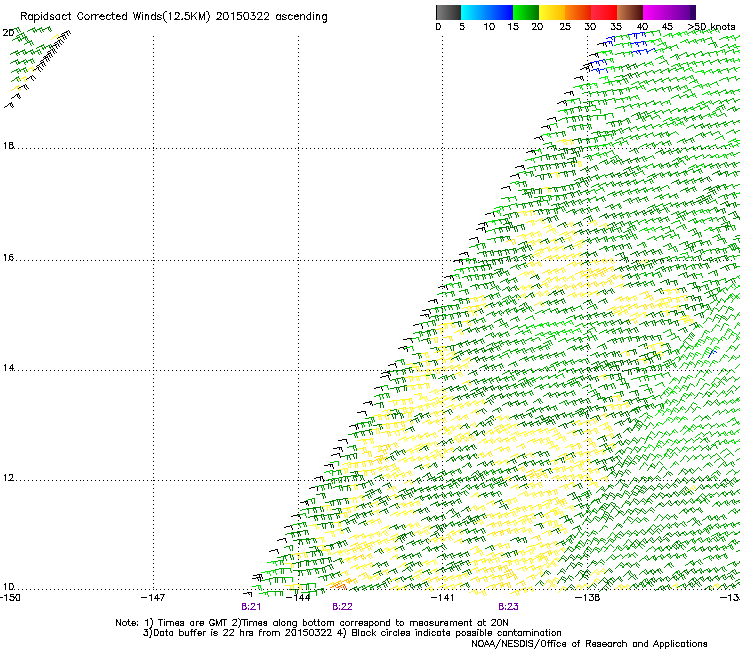The image size is (740, 650).
Task: Click the -147 longitude axis label
Action: click(x=153, y=598)
